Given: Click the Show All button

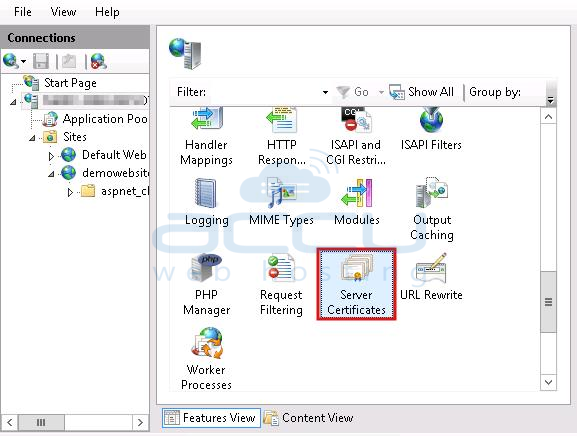Looking at the screenshot, I should click(x=421, y=92).
